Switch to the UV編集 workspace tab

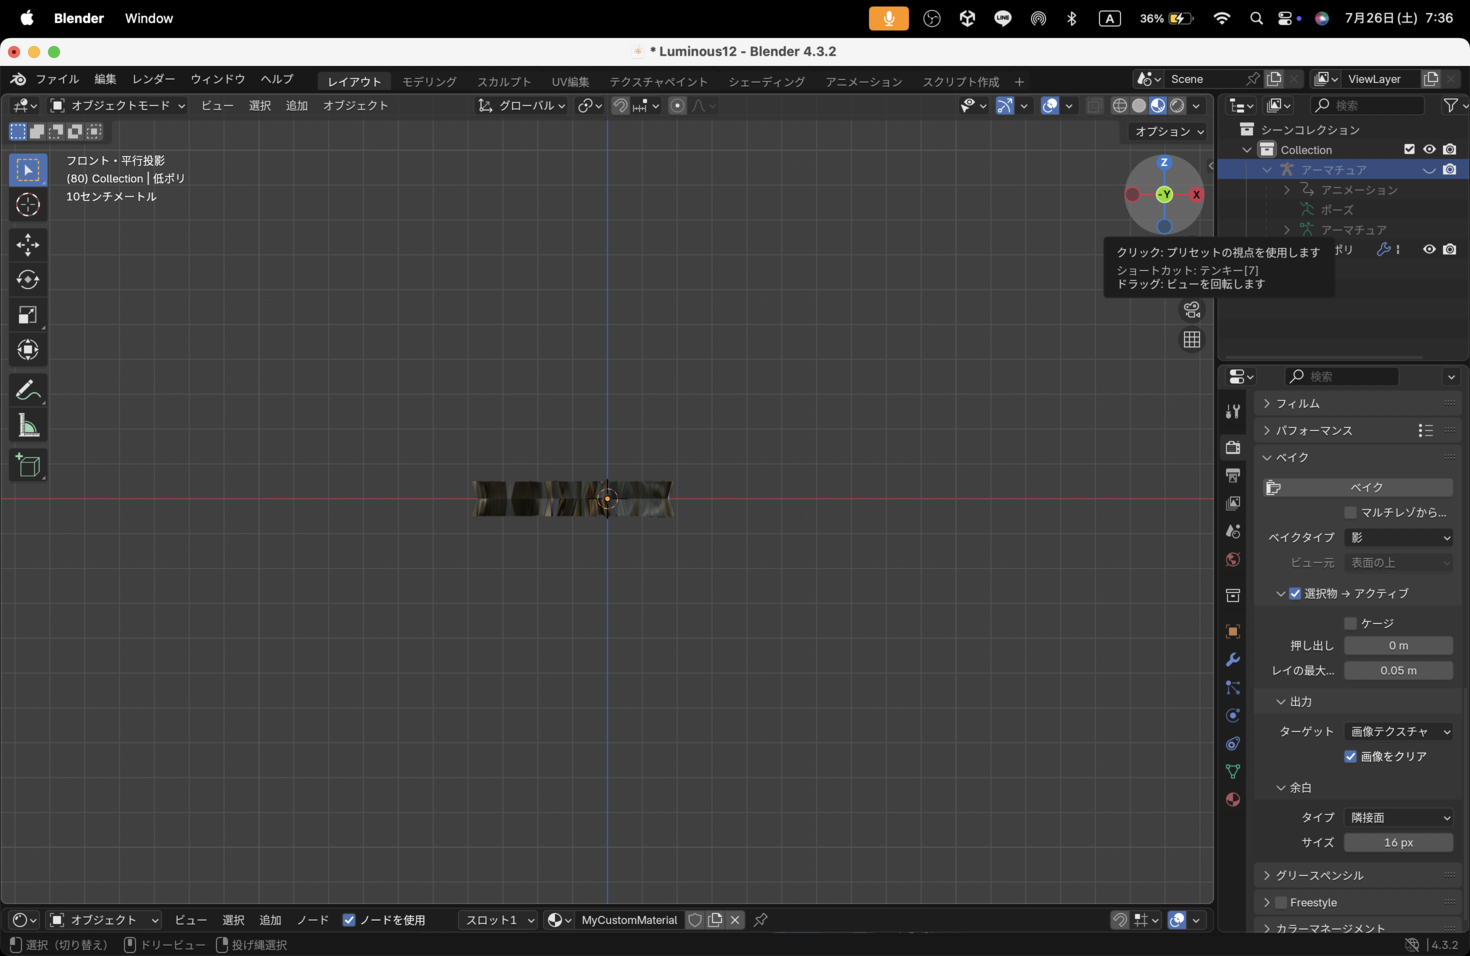[x=571, y=82]
